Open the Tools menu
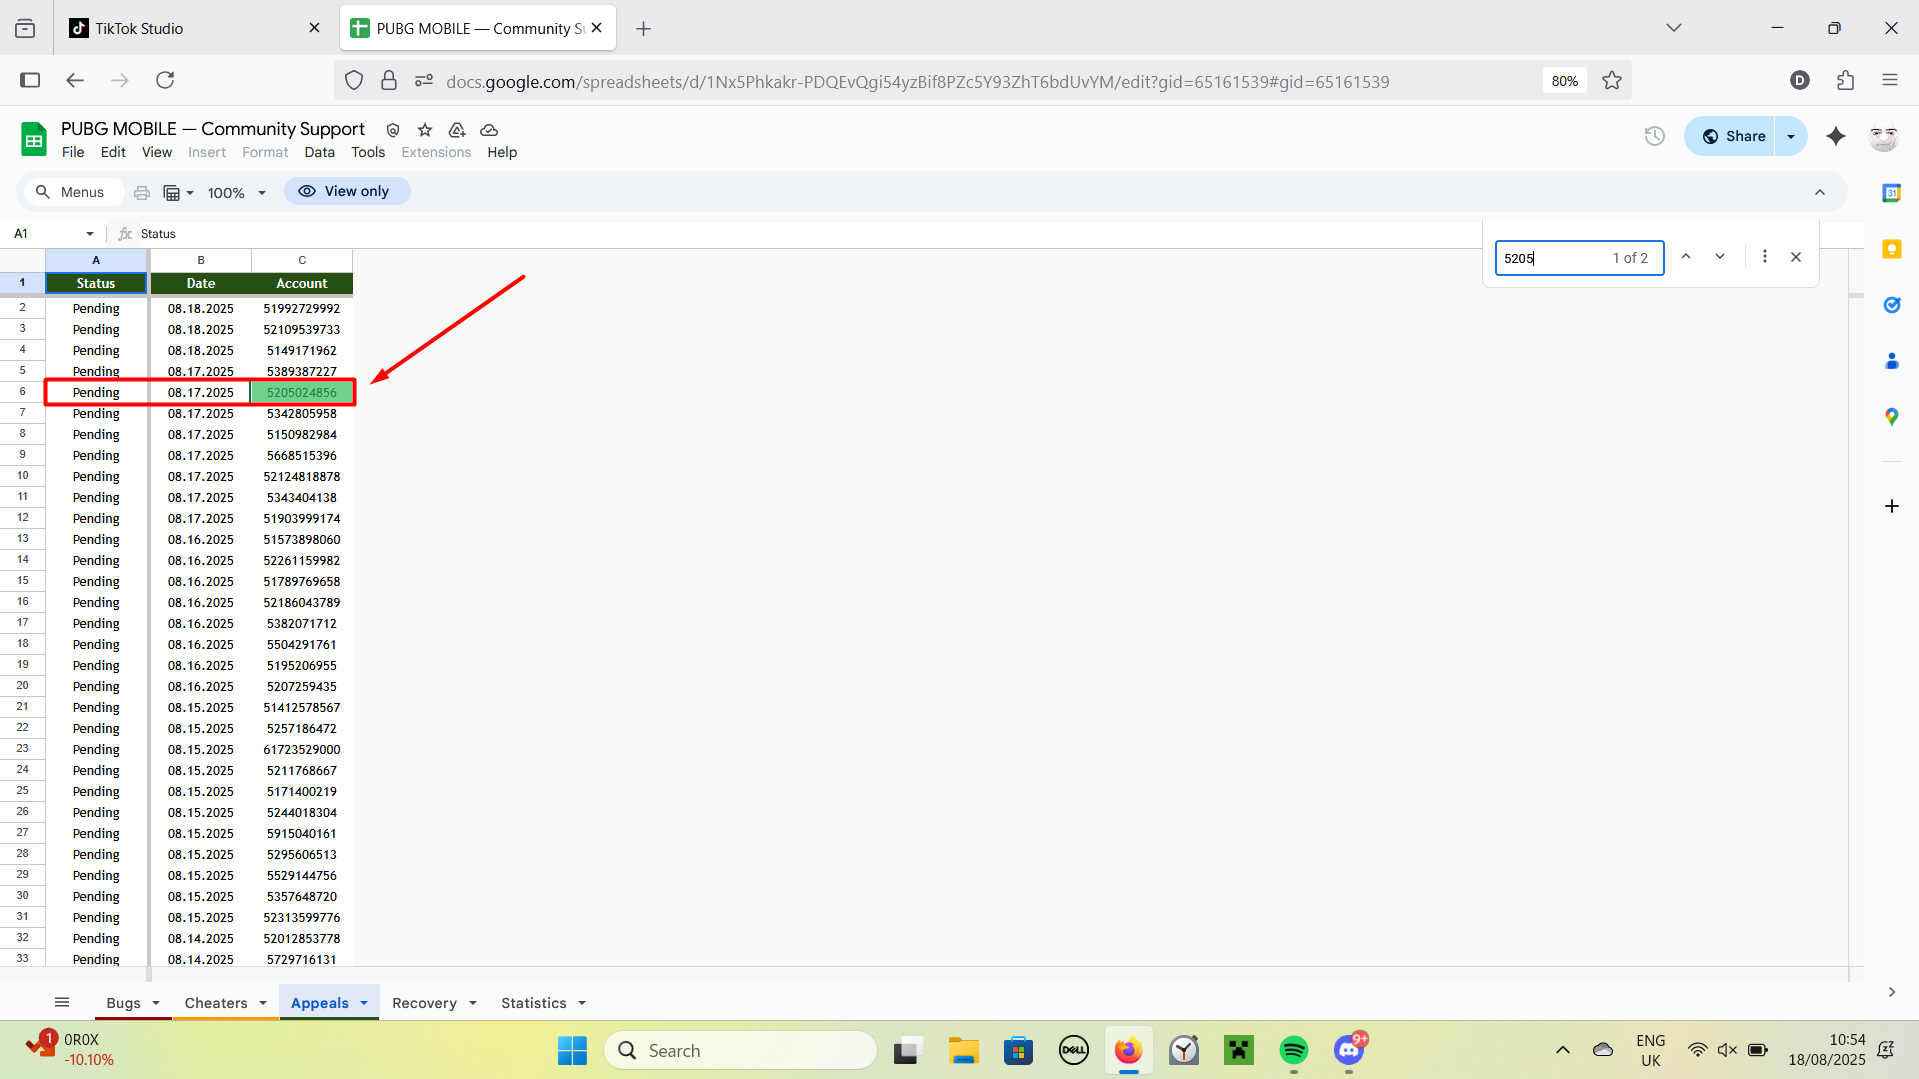Screen dimensions: 1919x1079 pyautogui.click(x=368, y=152)
